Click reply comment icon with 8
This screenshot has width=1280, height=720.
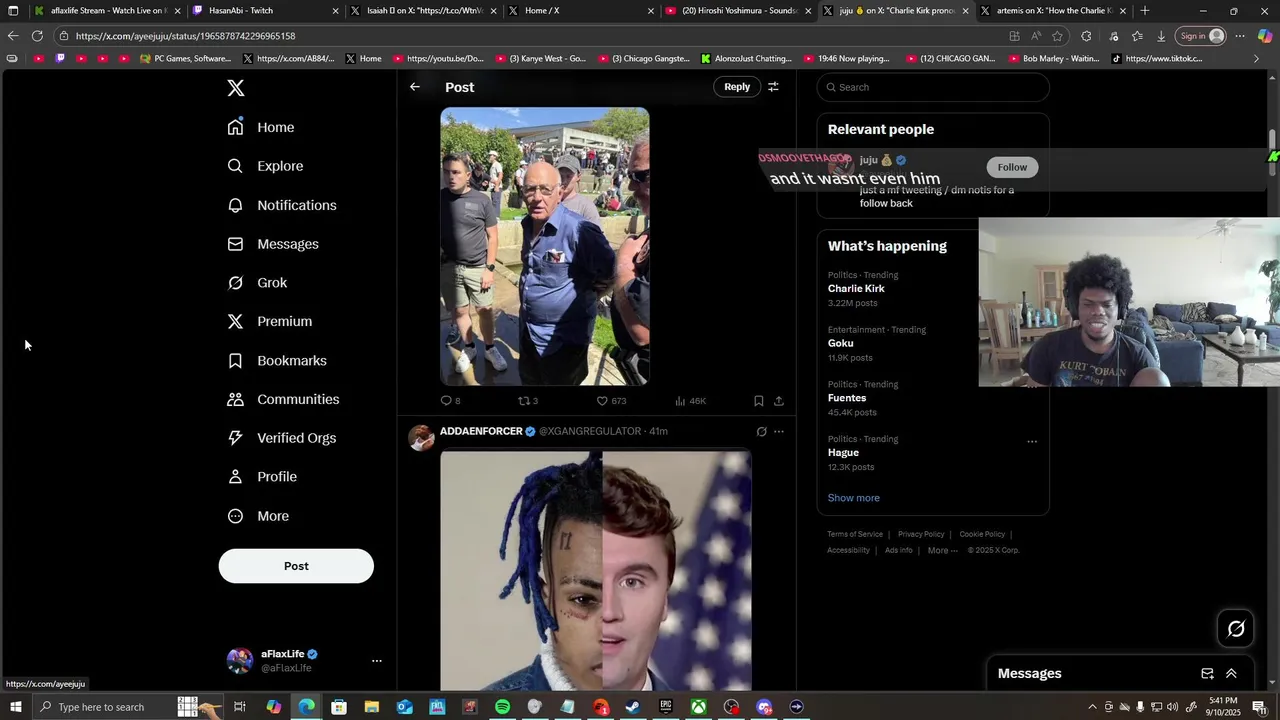(450, 401)
